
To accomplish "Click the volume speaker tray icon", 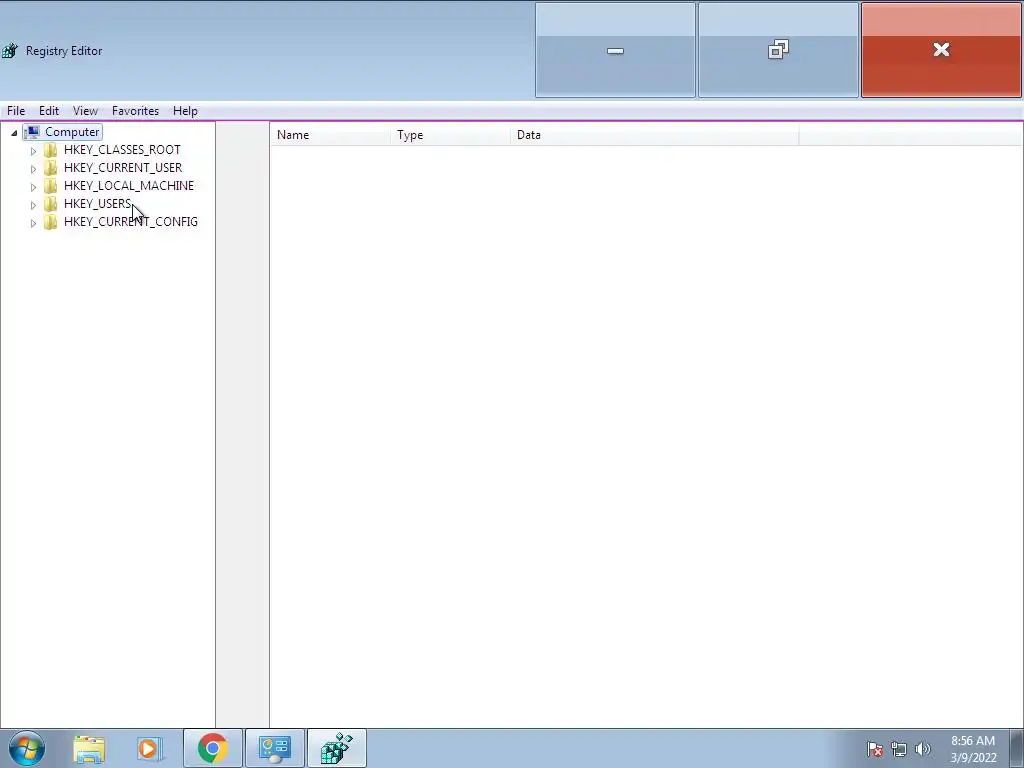I will (x=923, y=749).
